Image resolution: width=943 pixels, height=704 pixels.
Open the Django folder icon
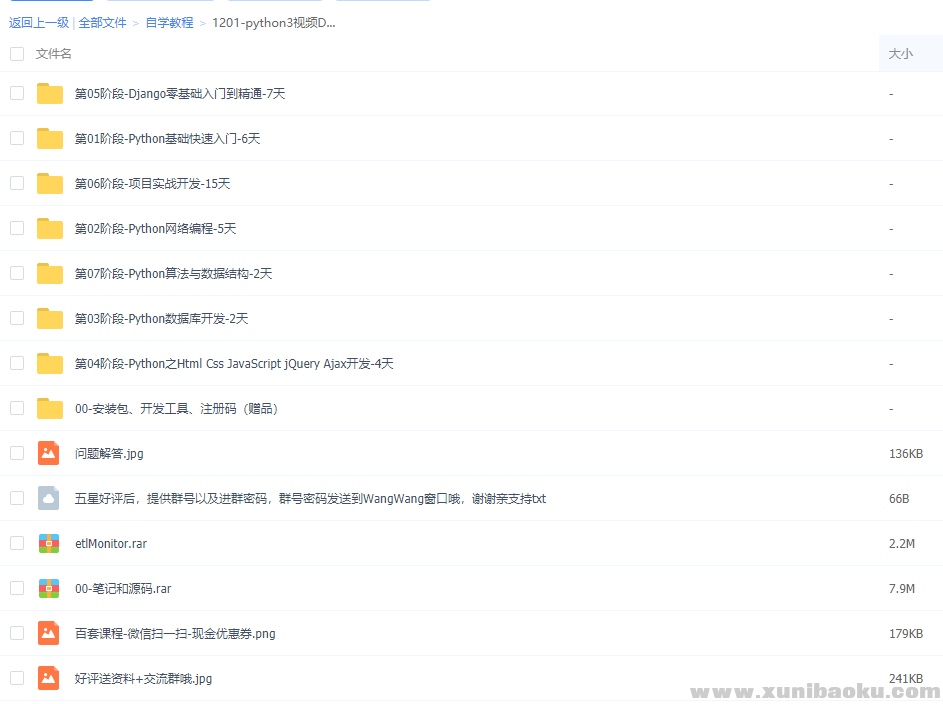pos(49,92)
